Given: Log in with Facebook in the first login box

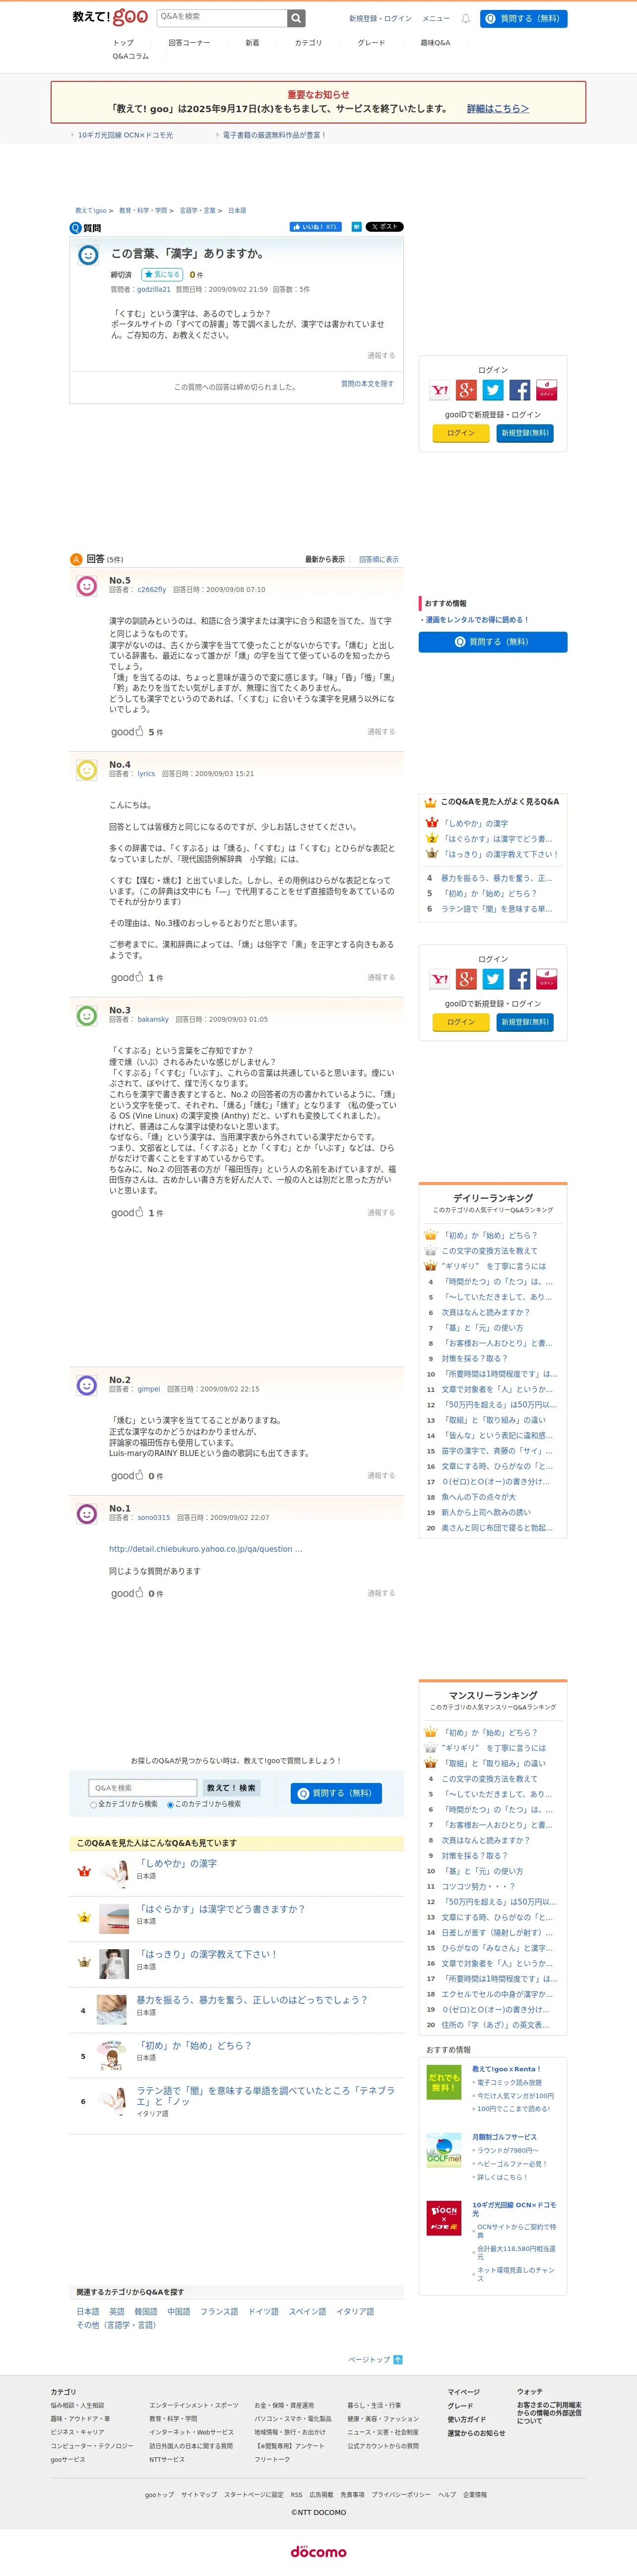Looking at the screenshot, I should tap(520, 391).
